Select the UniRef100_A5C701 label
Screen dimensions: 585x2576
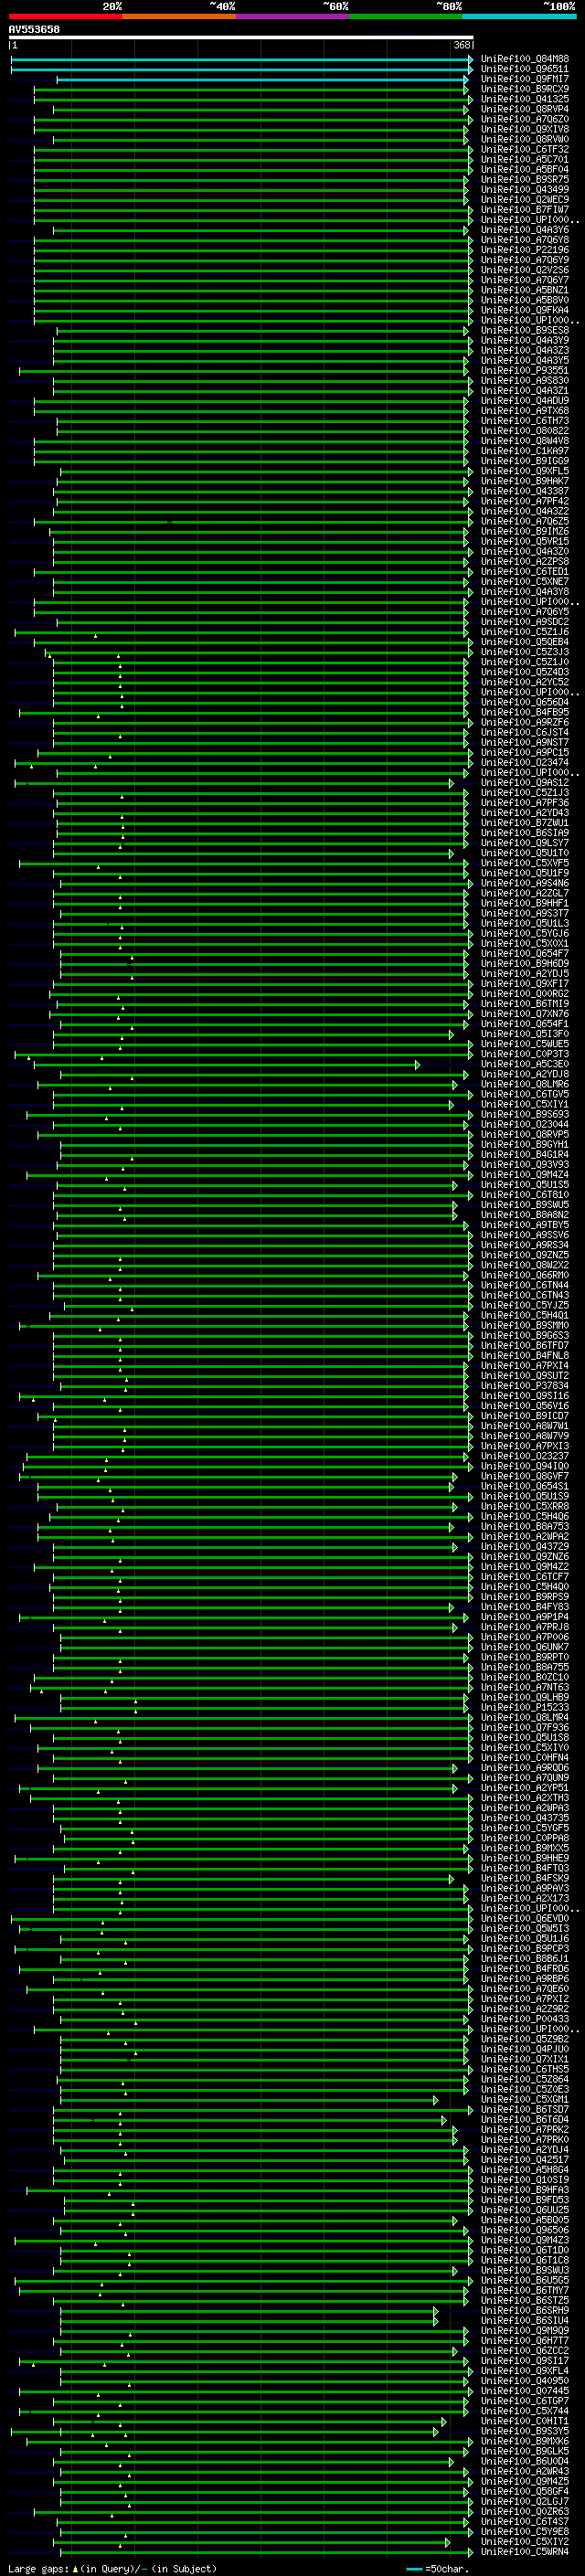click(525, 159)
